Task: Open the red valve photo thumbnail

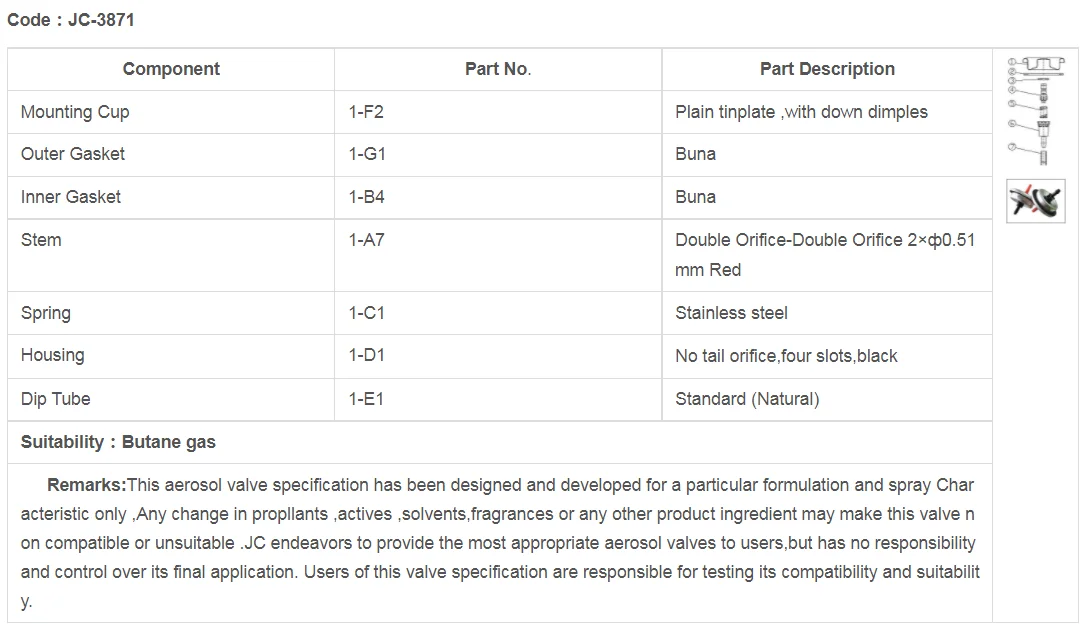Action: pos(1035,201)
